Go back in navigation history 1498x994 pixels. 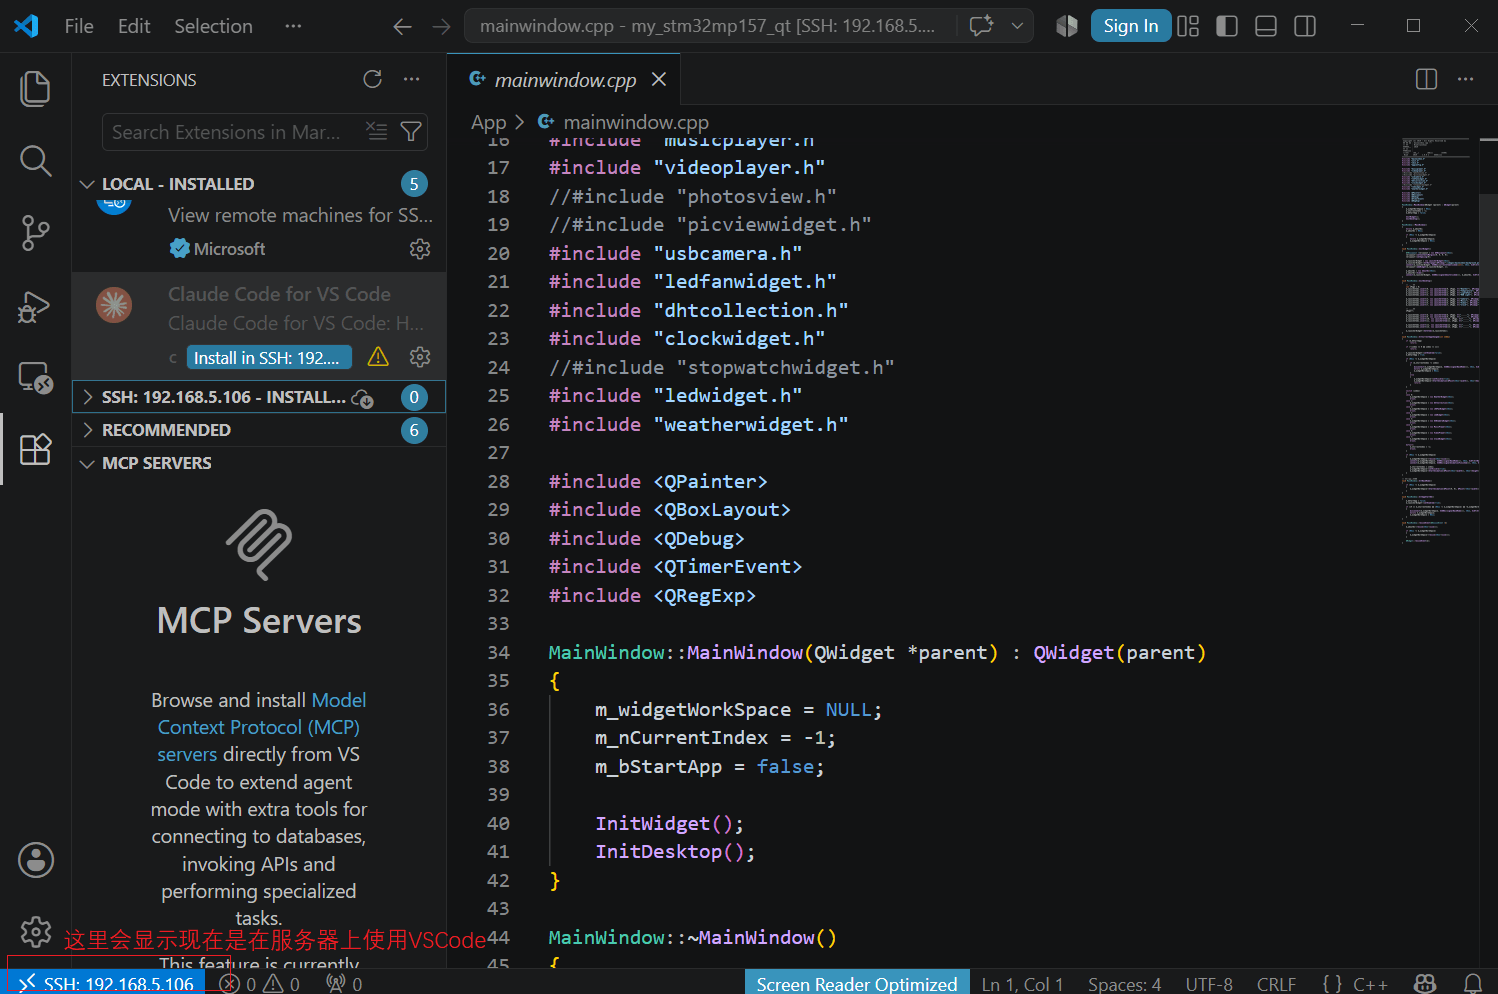(x=402, y=27)
